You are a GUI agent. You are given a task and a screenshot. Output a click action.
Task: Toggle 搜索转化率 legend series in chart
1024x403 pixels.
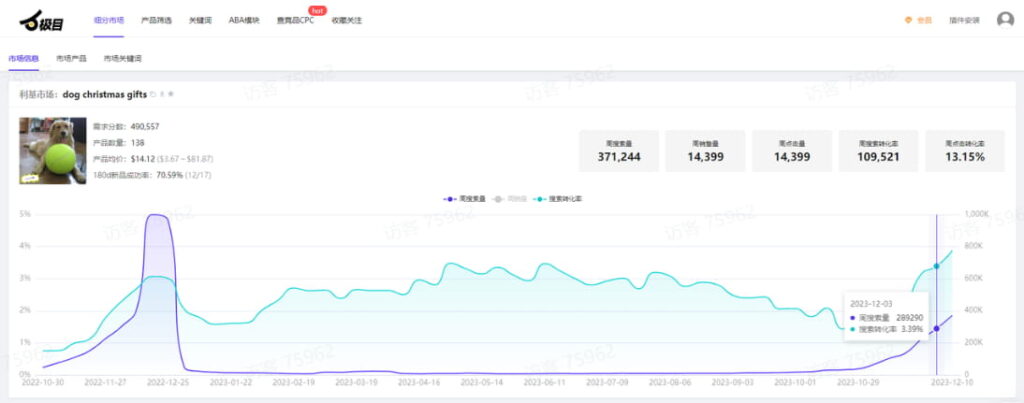[x=559, y=199]
